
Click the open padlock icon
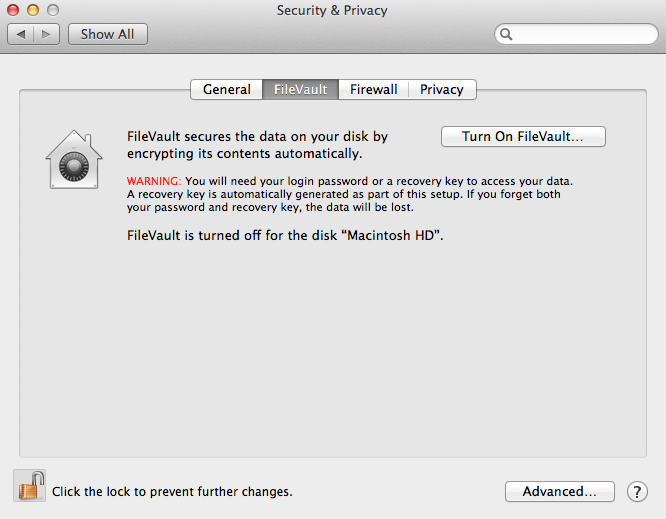[30, 485]
